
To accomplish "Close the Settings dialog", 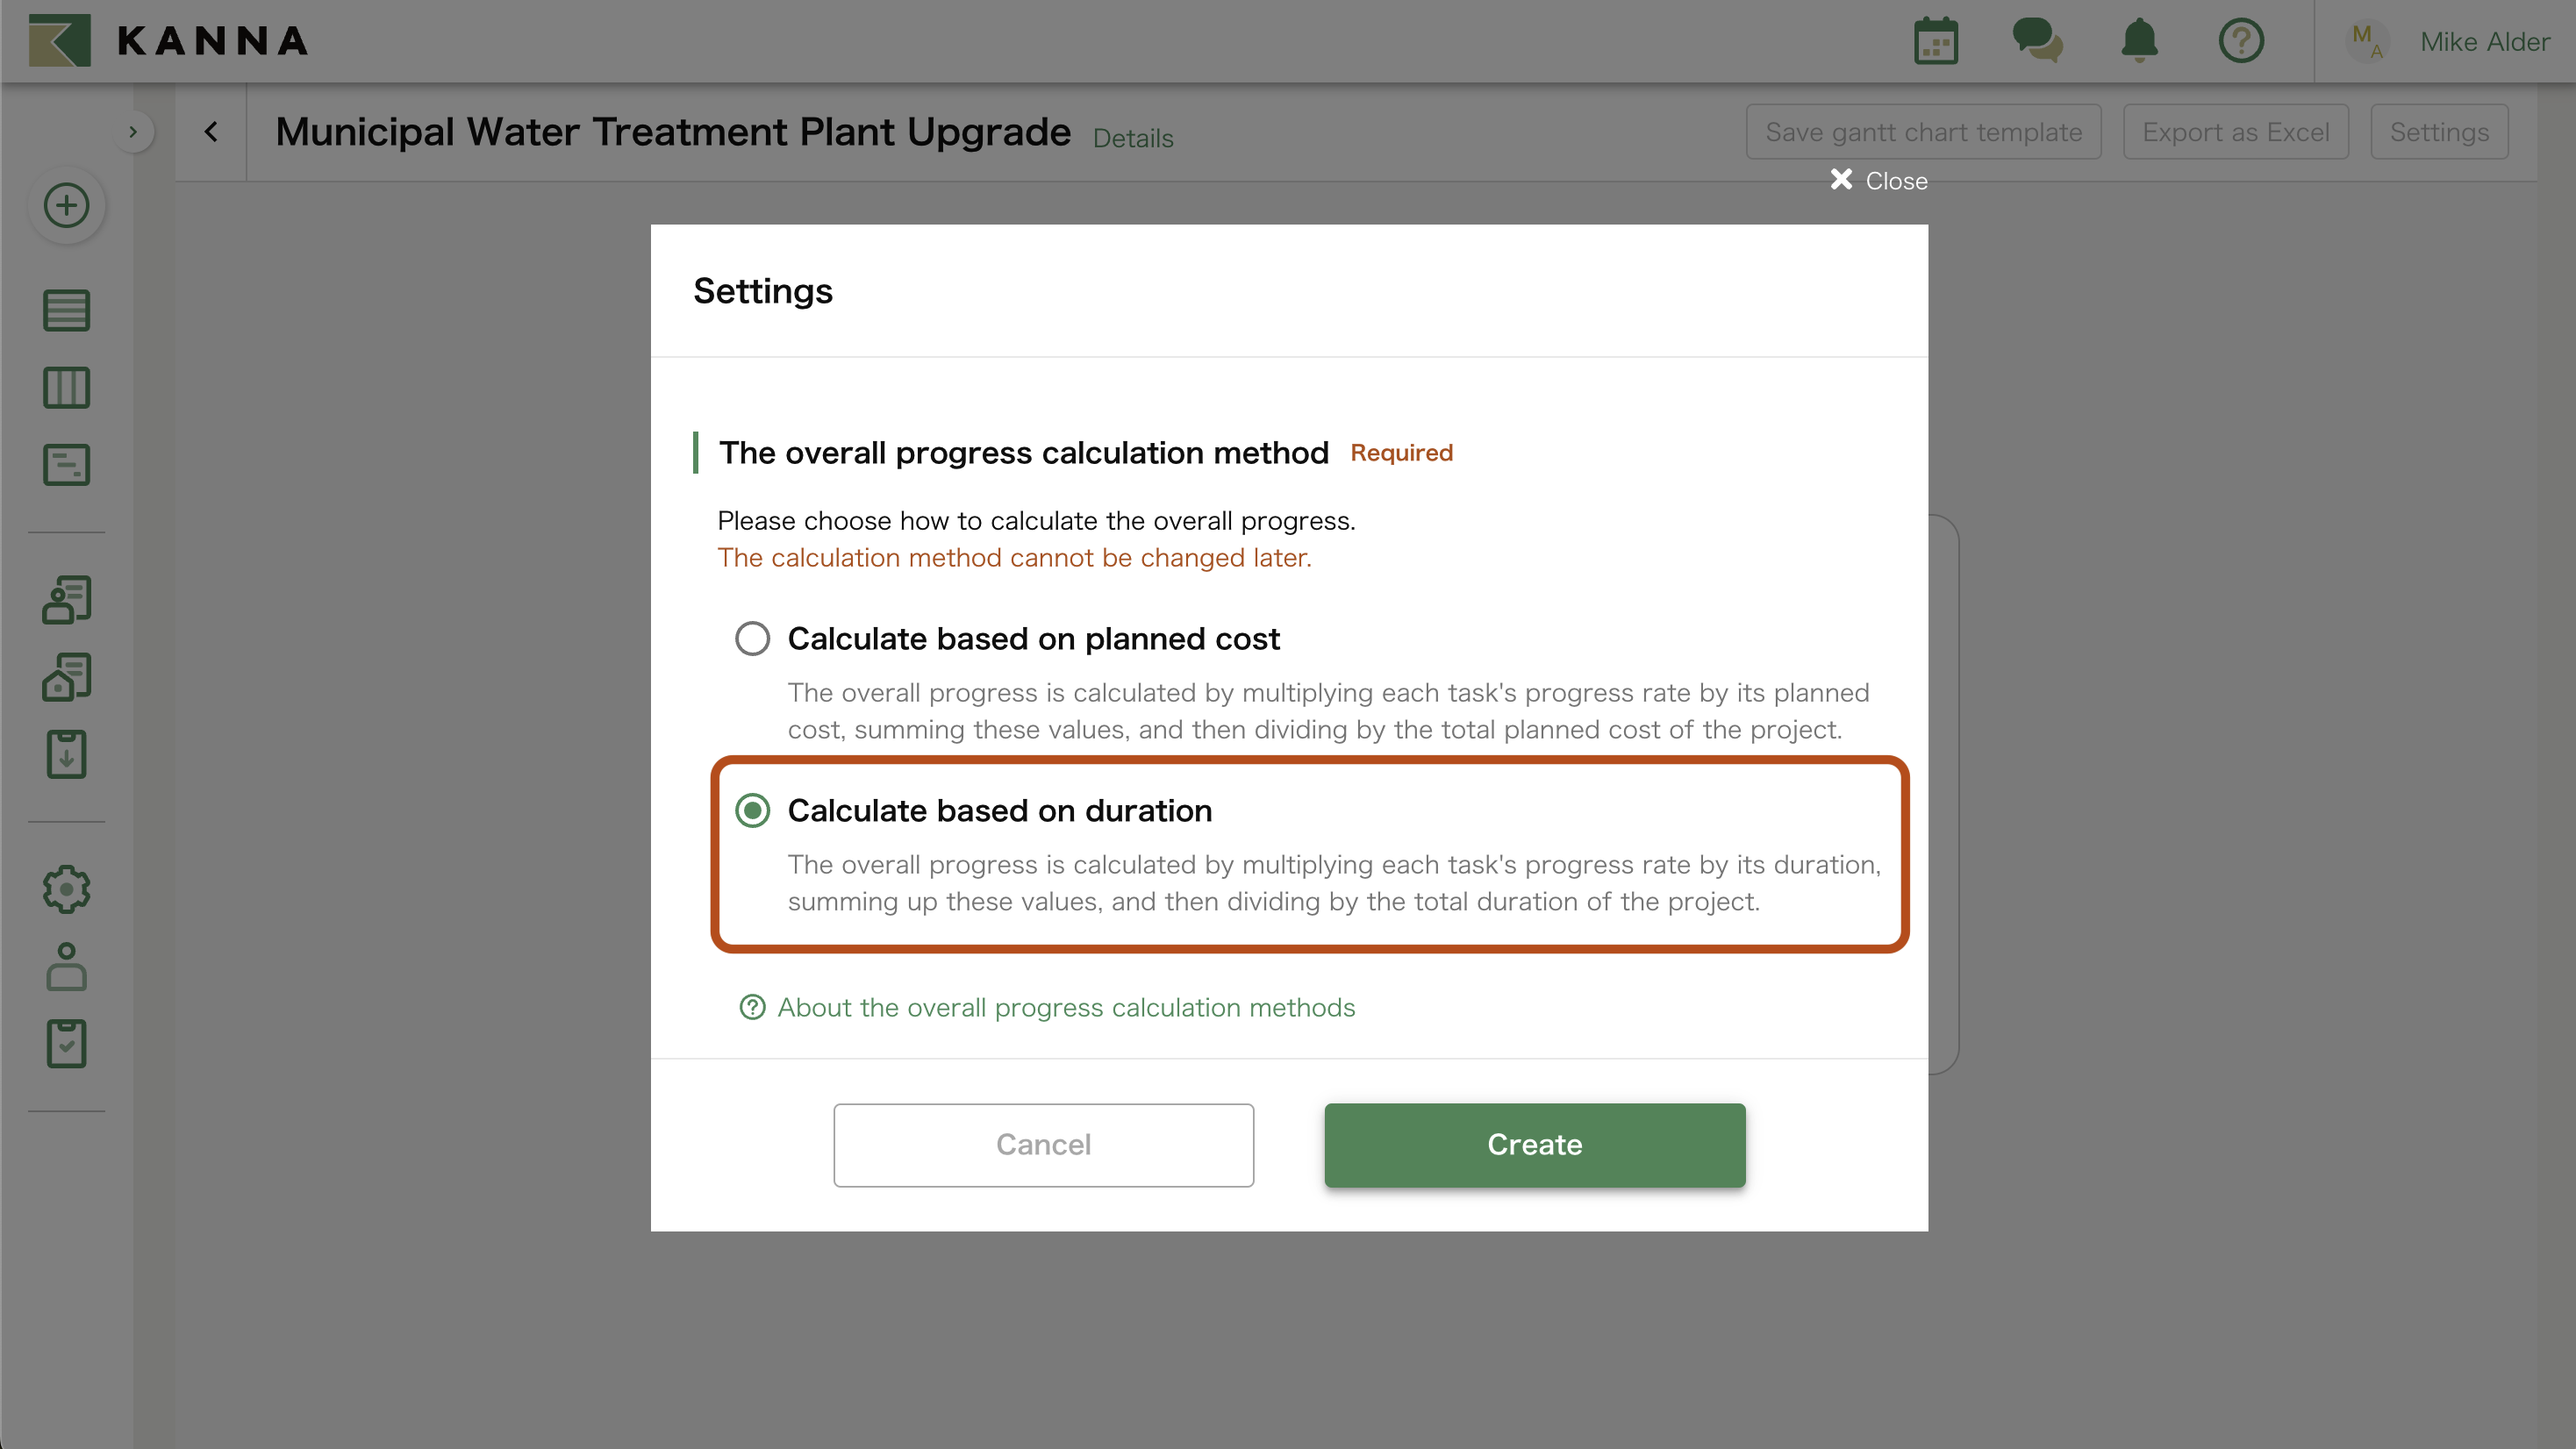I will tap(1879, 181).
